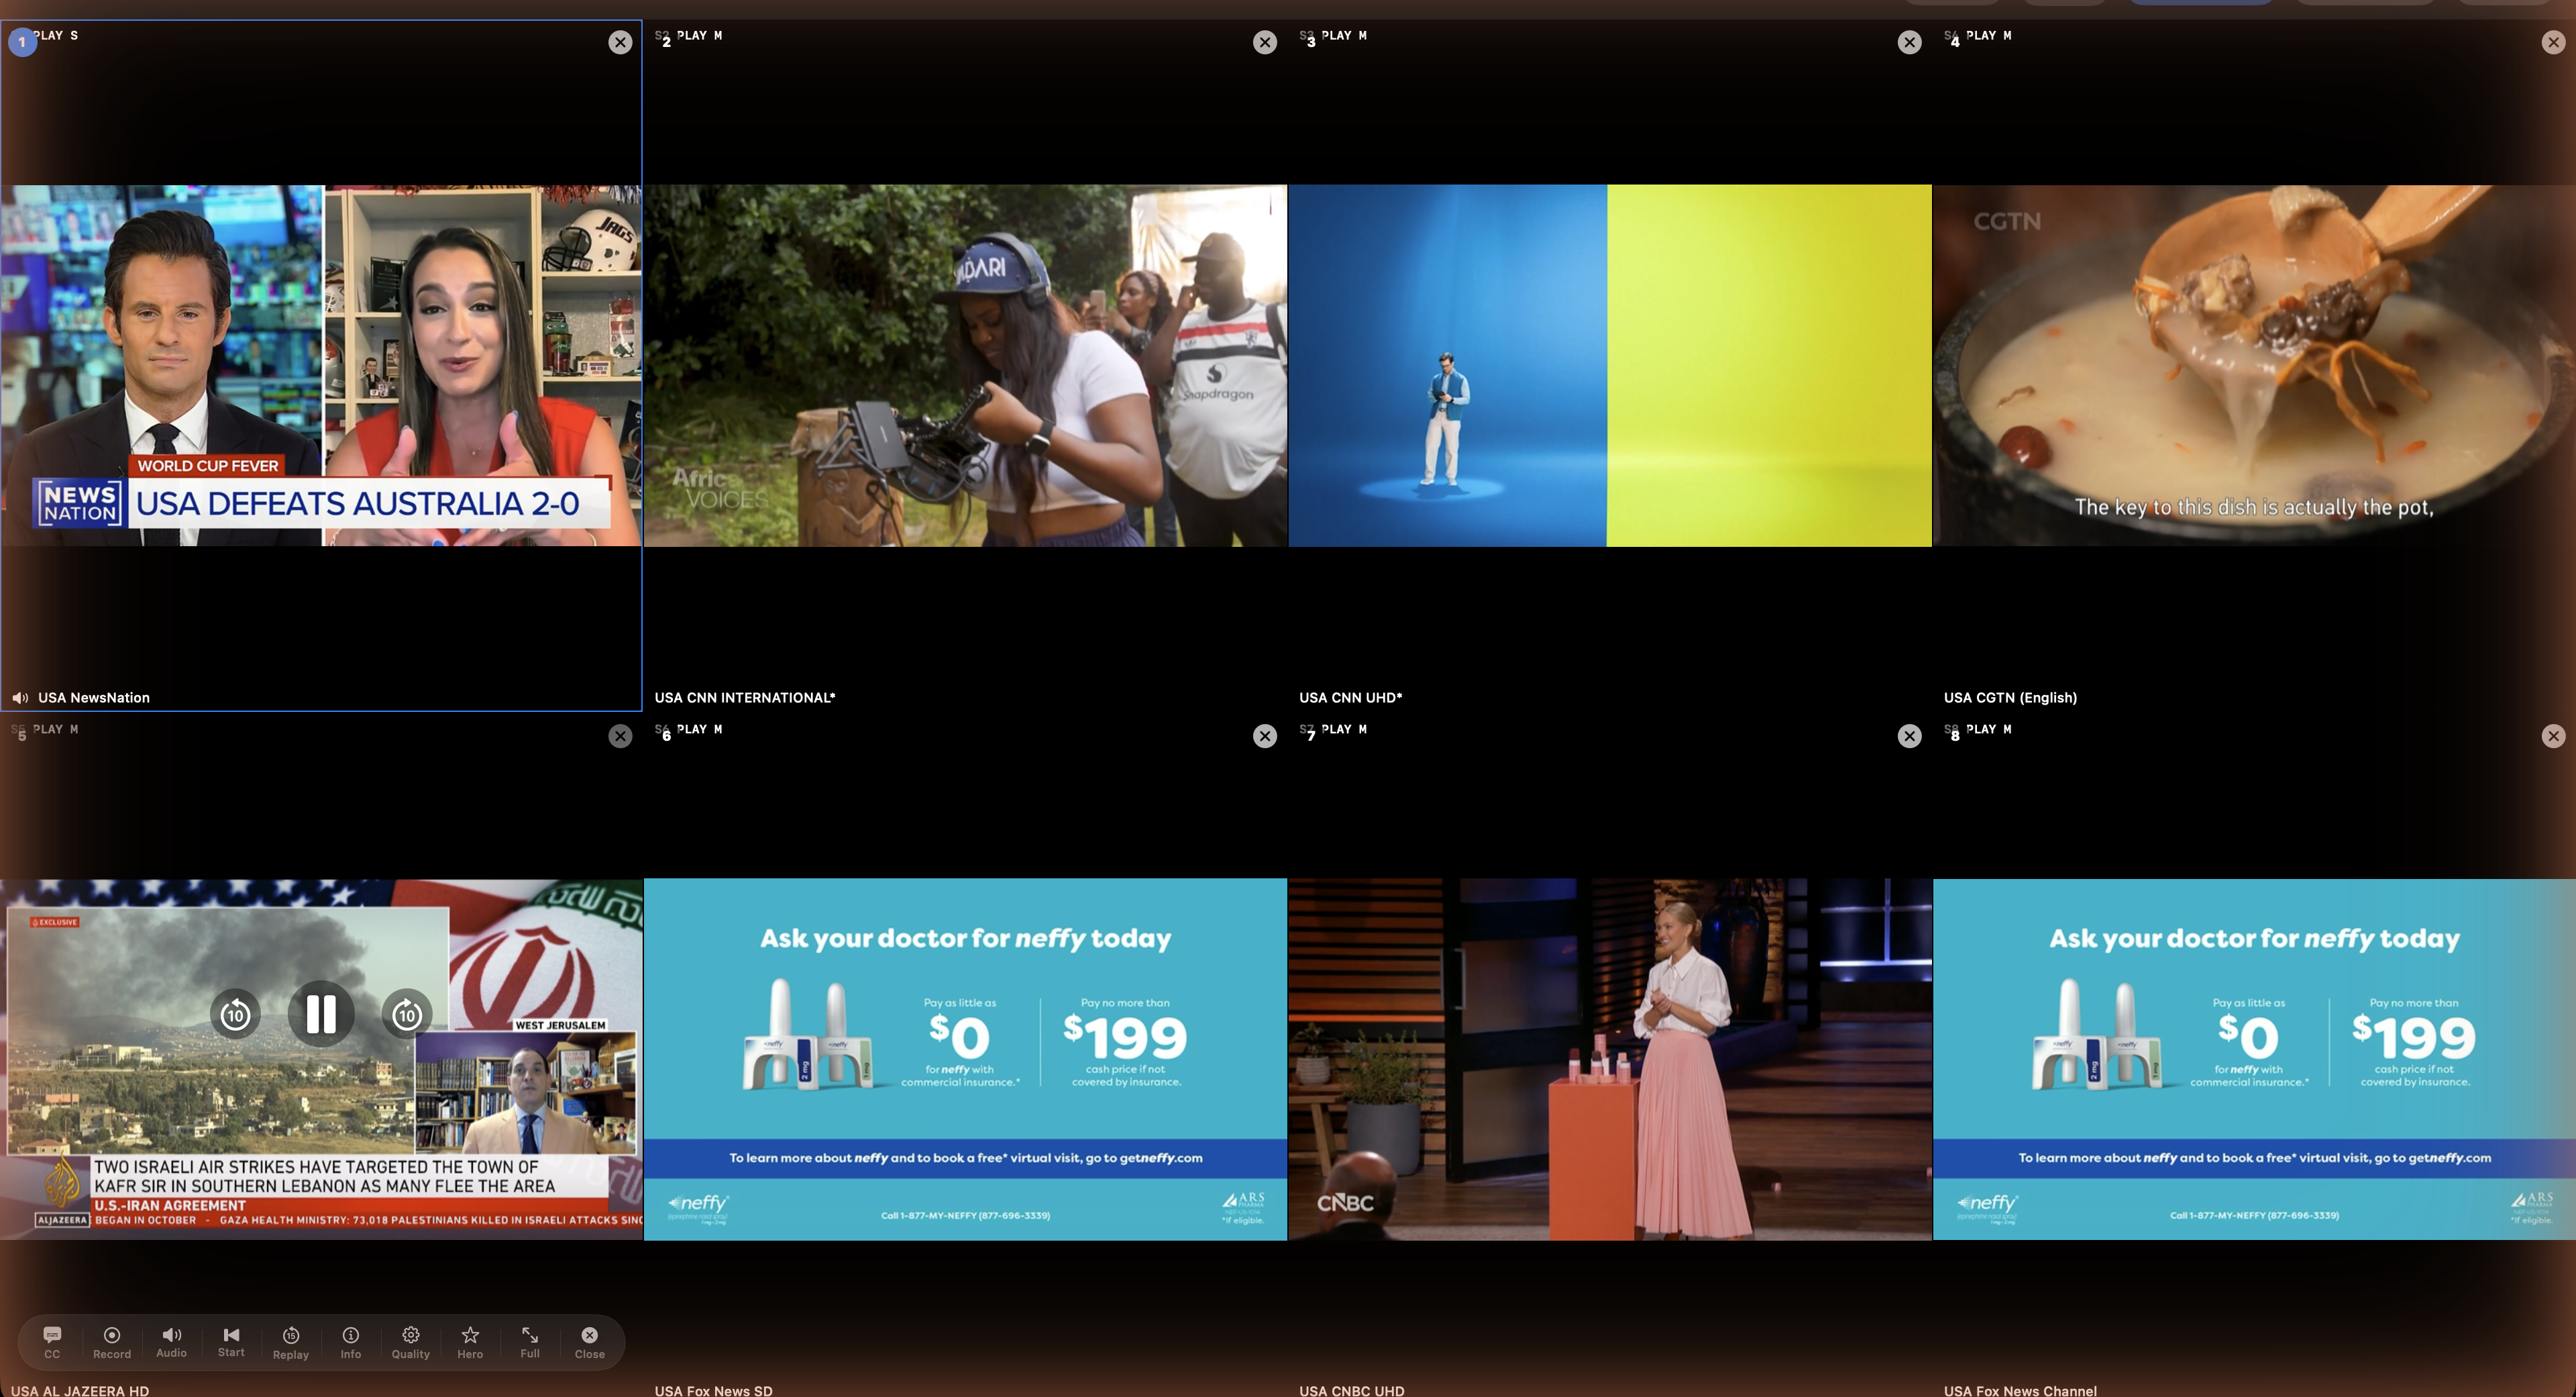Click the number 2 badge on CNN International
The image size is (2576, 1397).
point(666,42)
